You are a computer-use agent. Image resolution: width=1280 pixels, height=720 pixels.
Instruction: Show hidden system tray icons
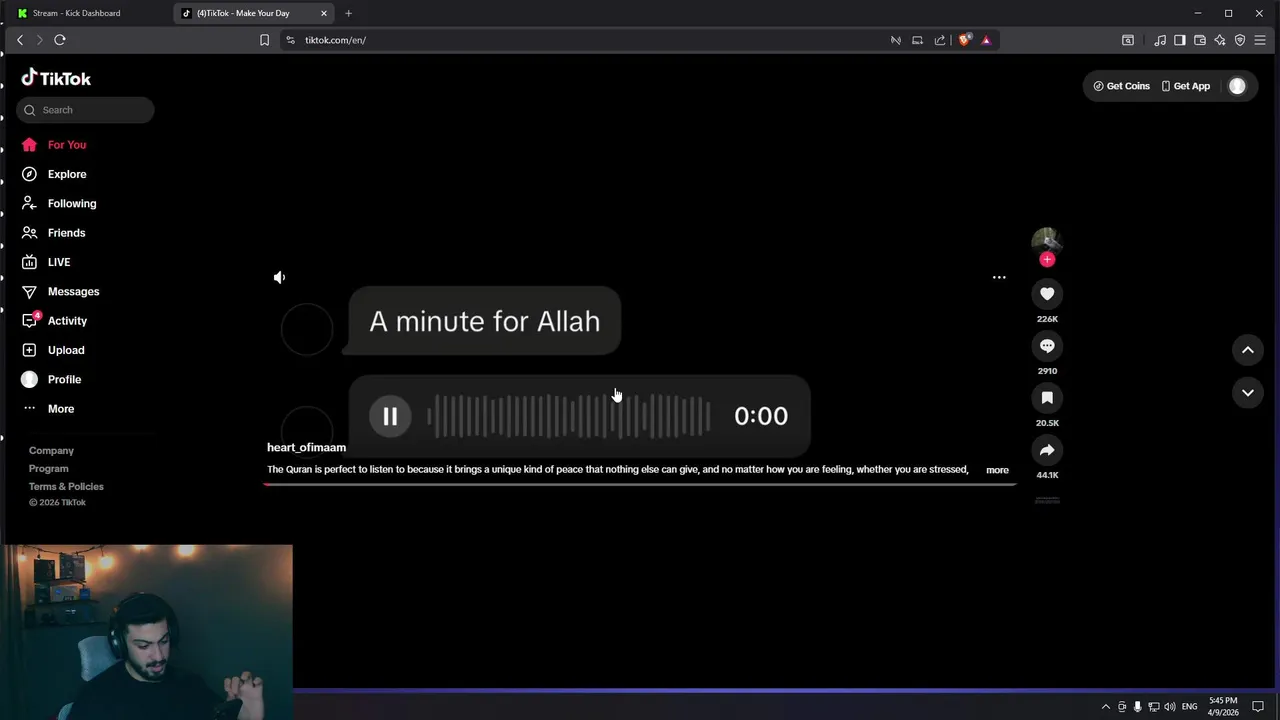1106,707
